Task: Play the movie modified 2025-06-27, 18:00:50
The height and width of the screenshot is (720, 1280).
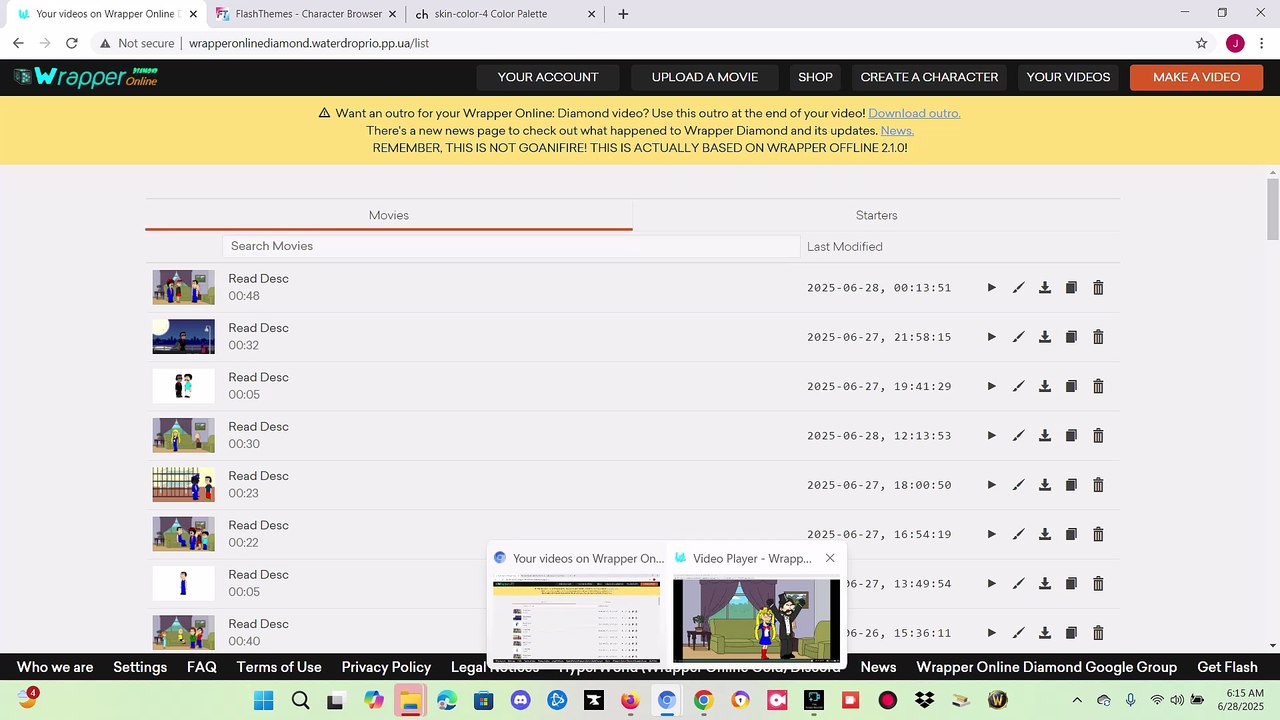Action: tap(991, 485)
